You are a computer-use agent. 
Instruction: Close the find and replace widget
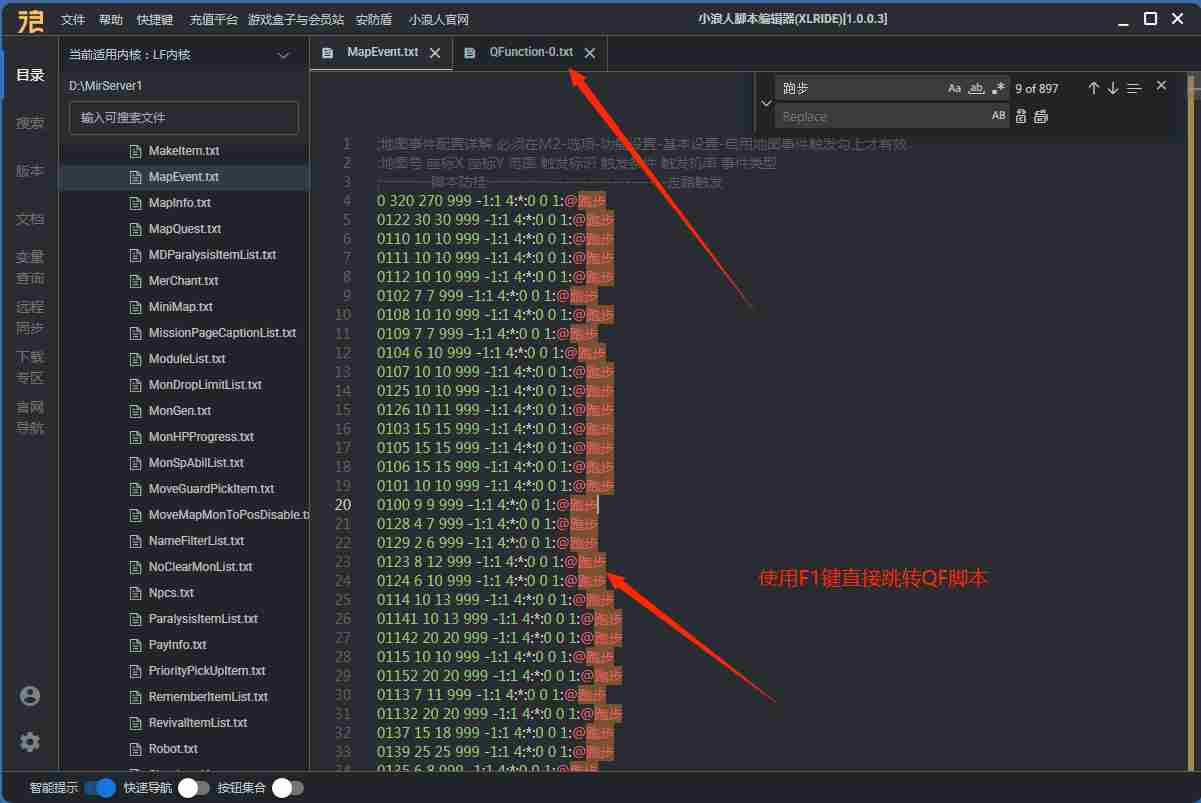tap(1161, 86)
